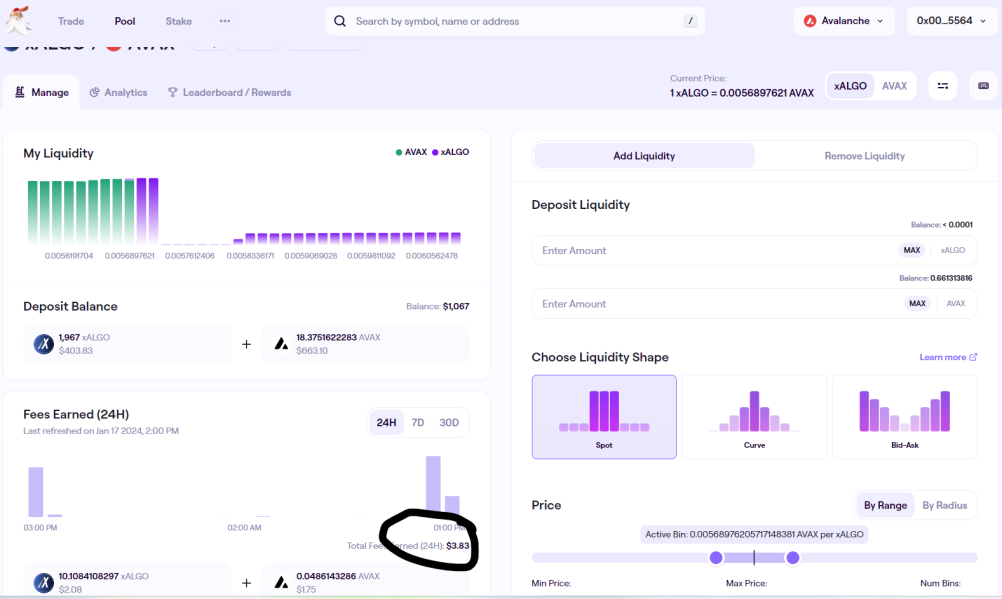1002x599 pixels.
Task: Open the 0x00...5564 wallet dropdown
Action: pos(952,21)
